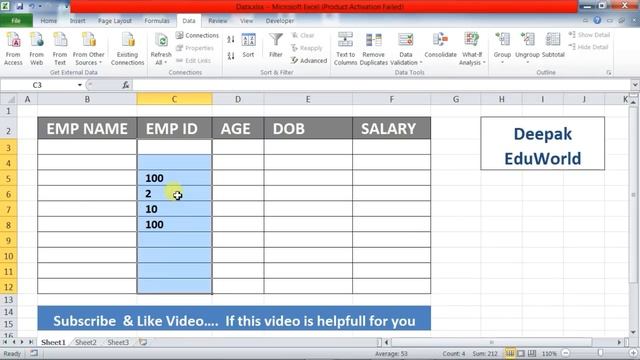Switch to the Insert tab
Screen dimensions: 640x360
78,20
